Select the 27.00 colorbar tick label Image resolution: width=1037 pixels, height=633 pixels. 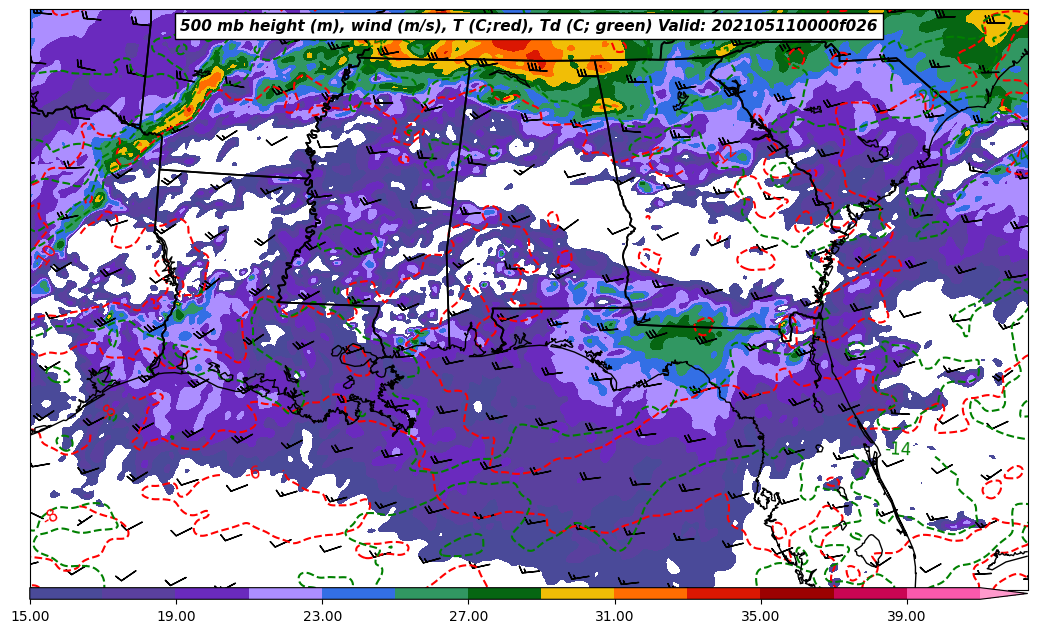coord(468,616)
